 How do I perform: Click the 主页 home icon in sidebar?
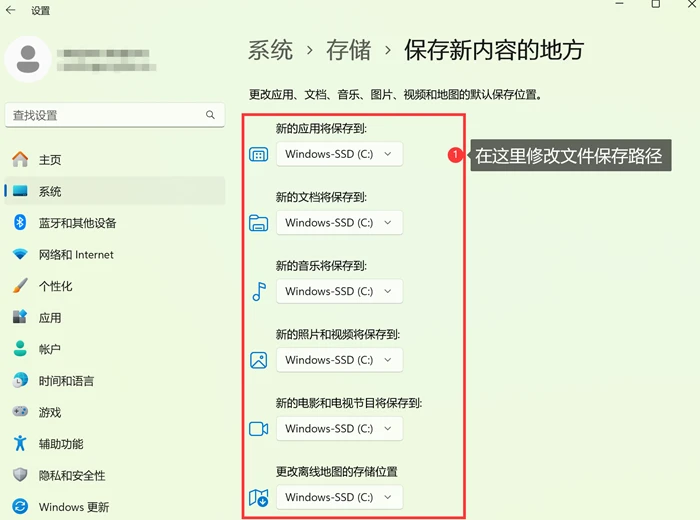pyautogui.click(x=20, y=159)
